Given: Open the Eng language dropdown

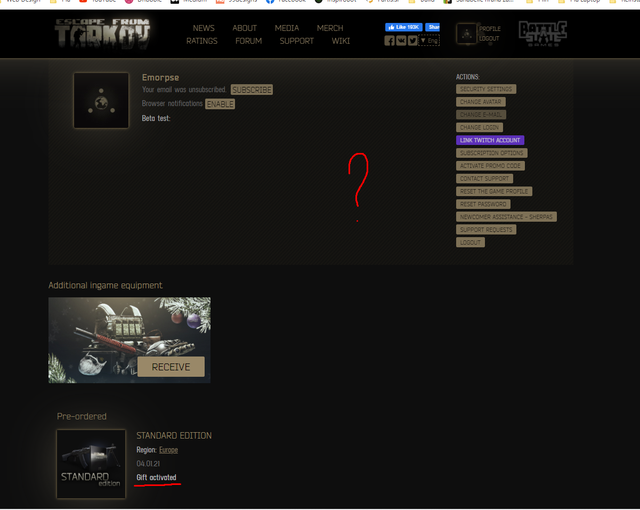Looking at the screenshot, I should [429, 41].
